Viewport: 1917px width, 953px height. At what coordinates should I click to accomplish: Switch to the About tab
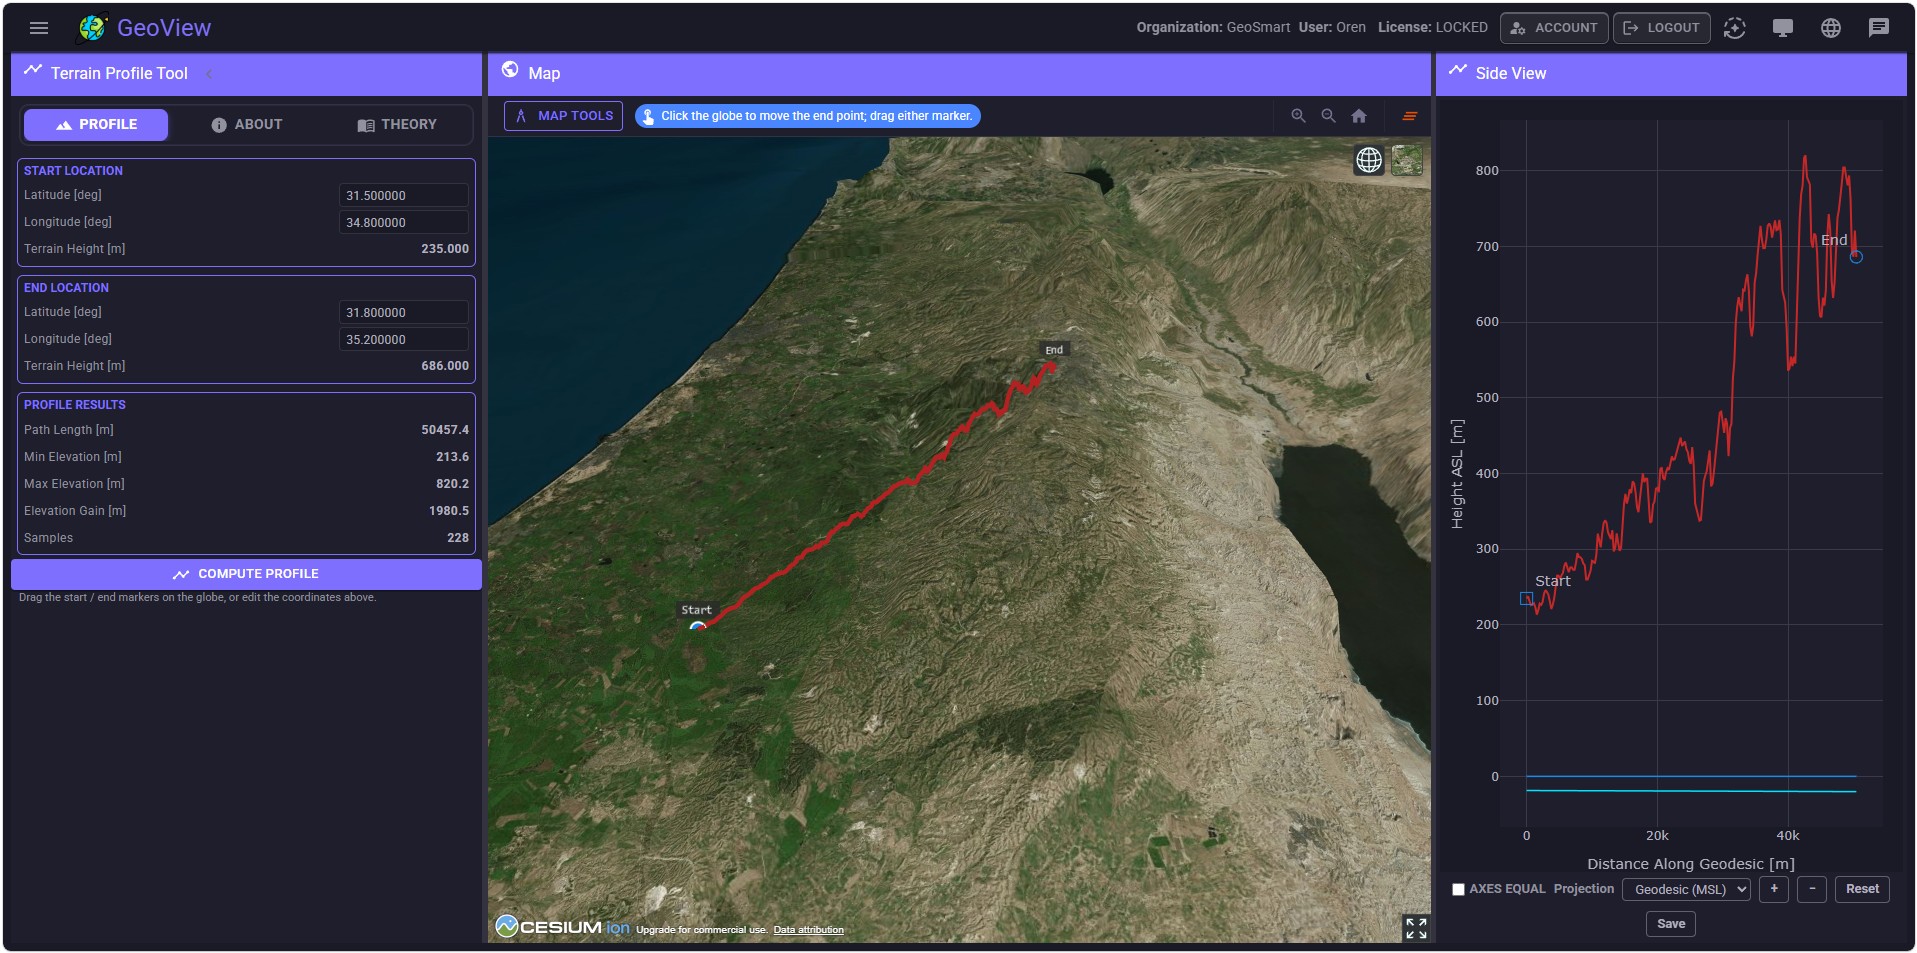click(x=247, y=125)
